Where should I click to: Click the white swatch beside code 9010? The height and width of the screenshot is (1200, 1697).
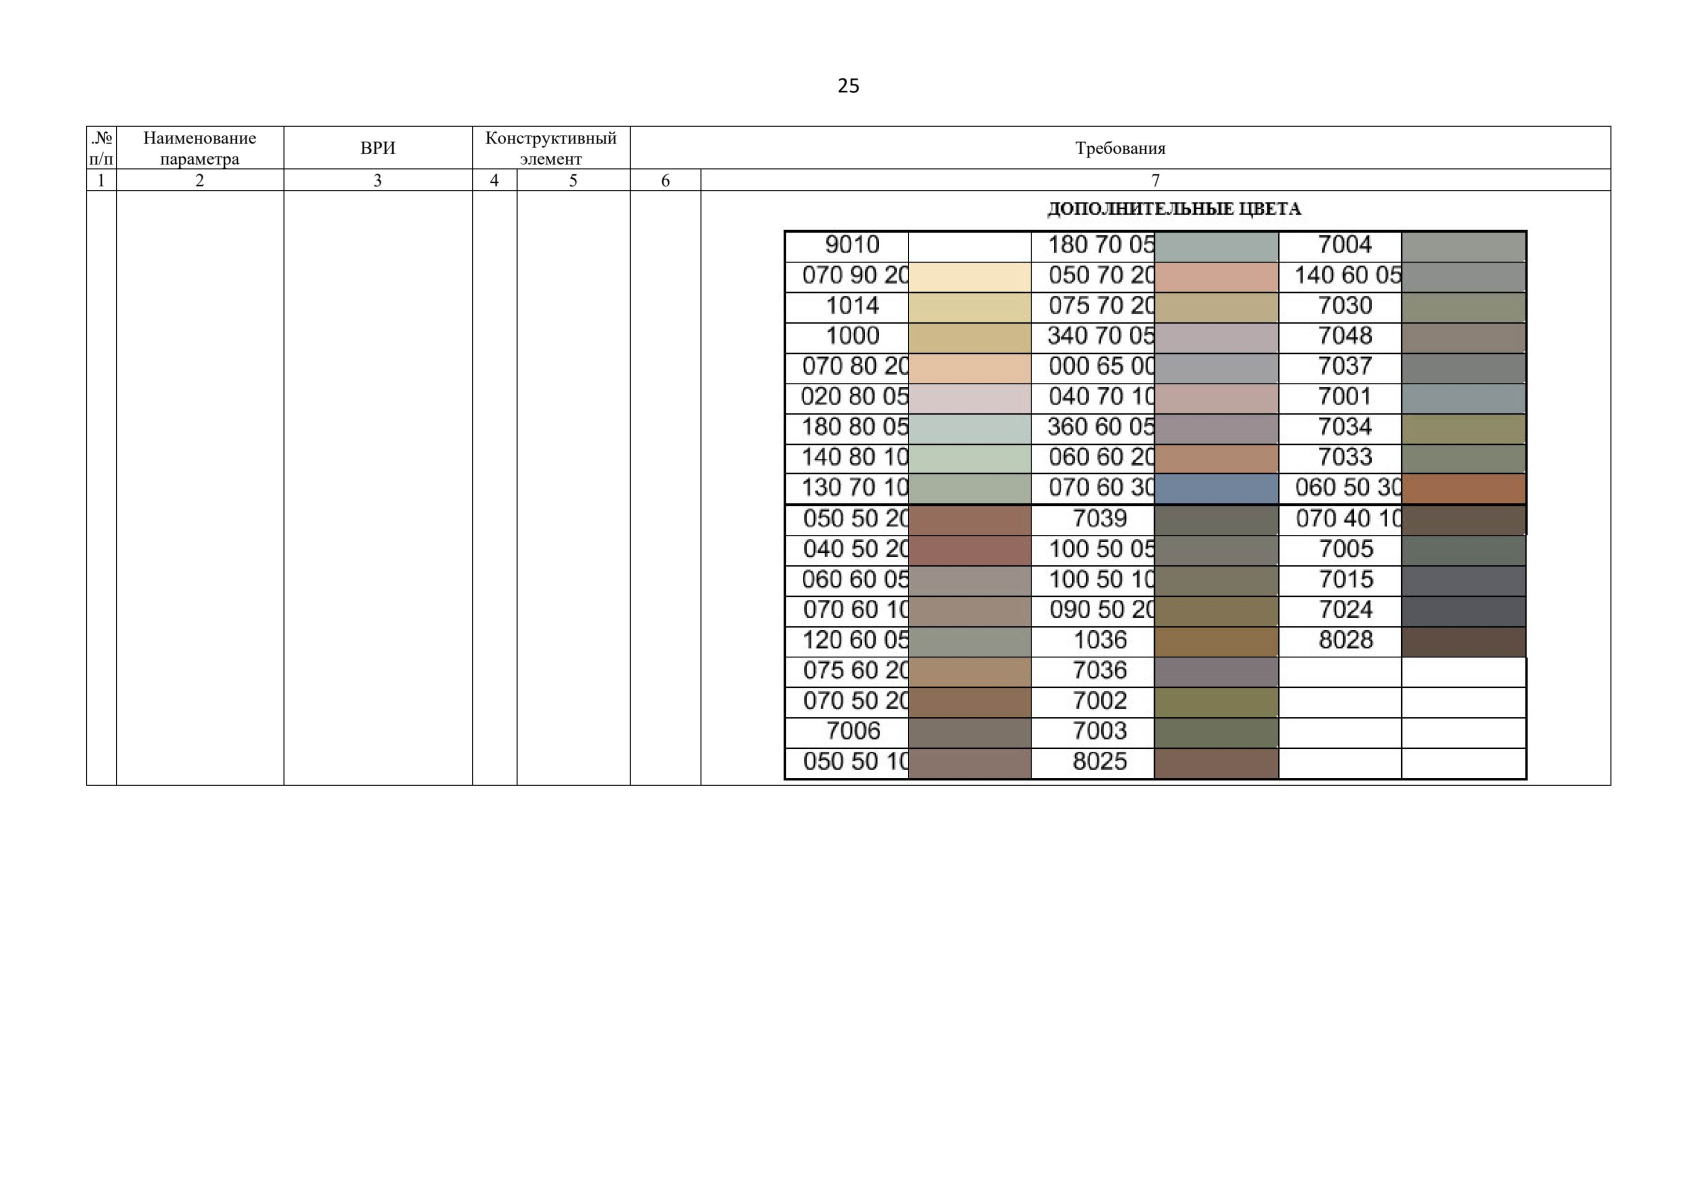point(969,246)
